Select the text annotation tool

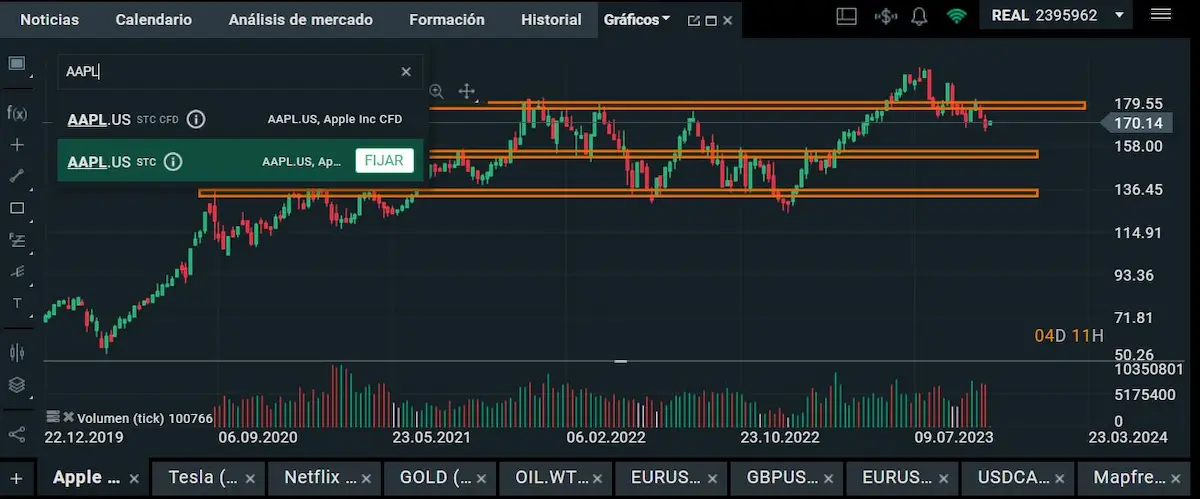pyautogui.click(x=17, y=303)
